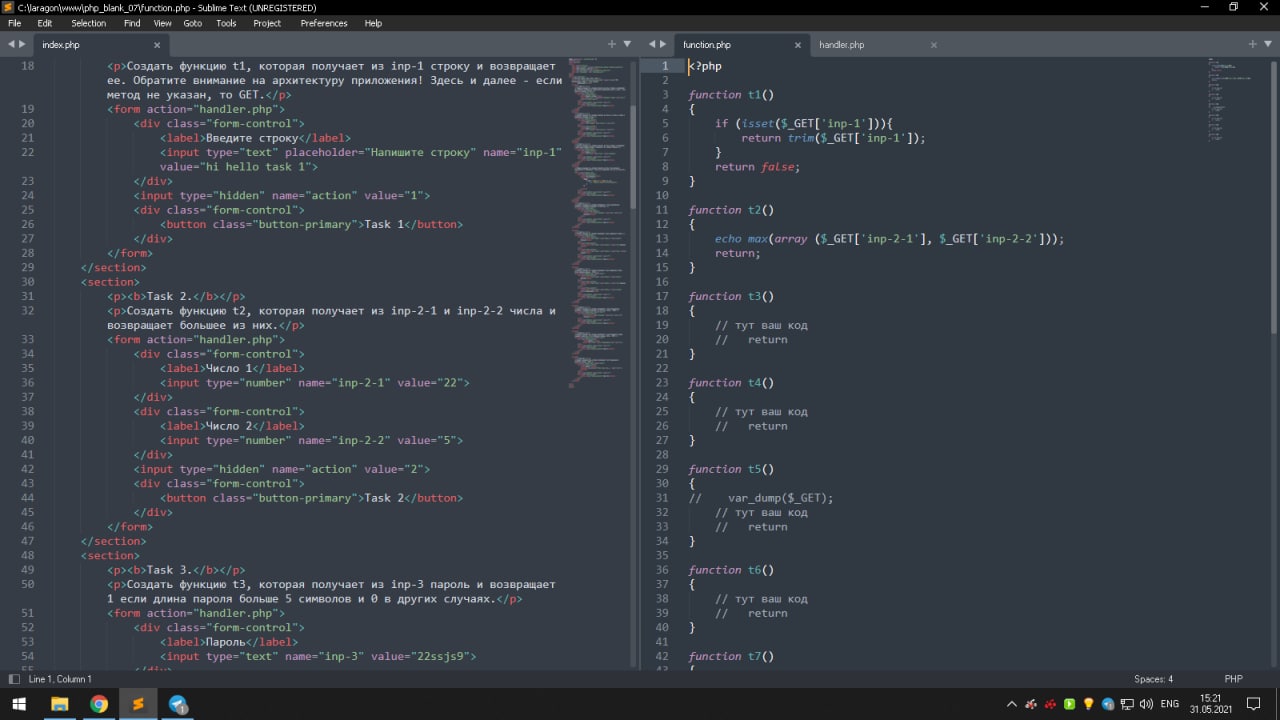The height and width of the screenshot is (720, 1280).
Task: Go to next tab in right pane
Action: click(x=663, y=44)
